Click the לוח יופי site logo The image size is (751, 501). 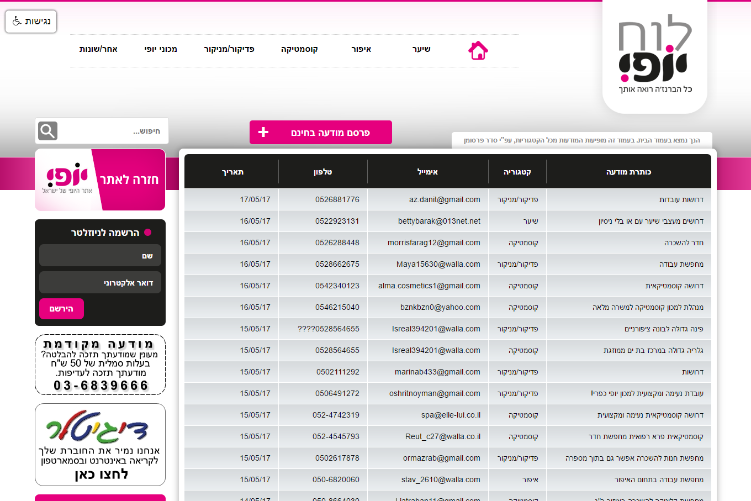[655, 55]
